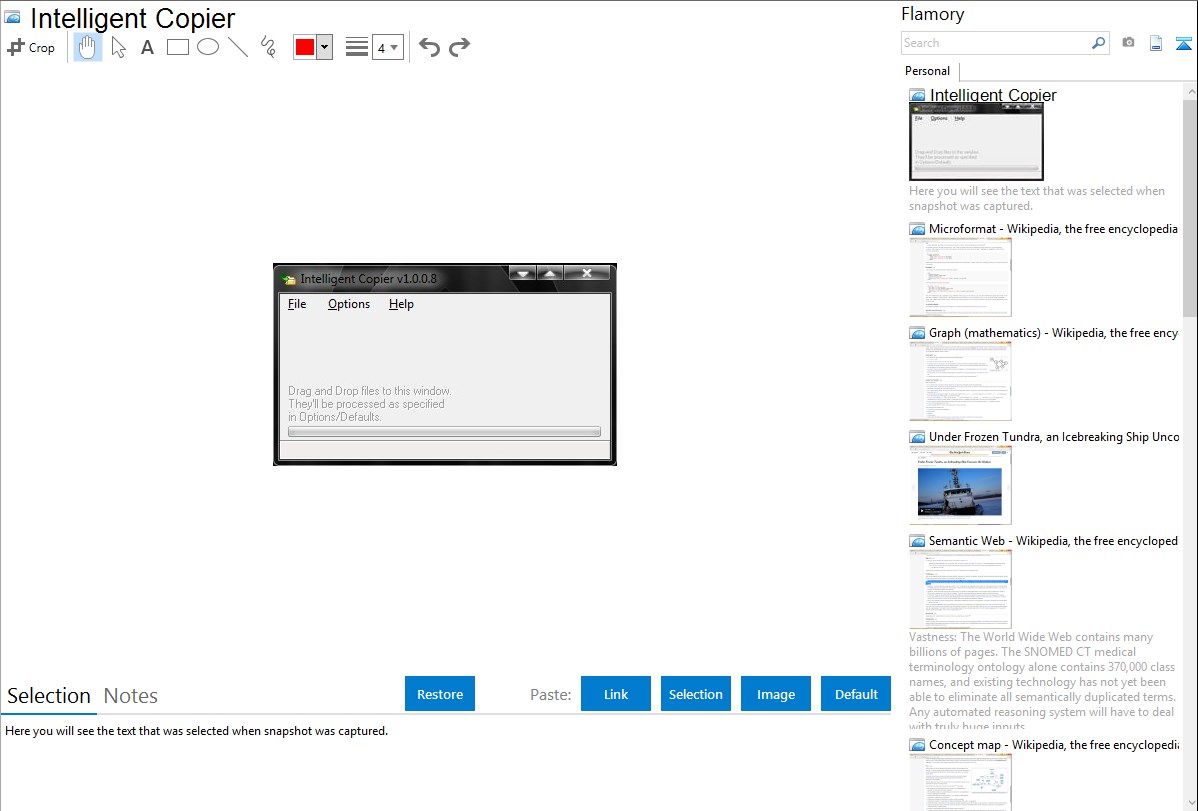The height and width of the screenshot is (811, 1198).
Task: Click the icon beside the Concept map title
Action: tap(917, 745)
